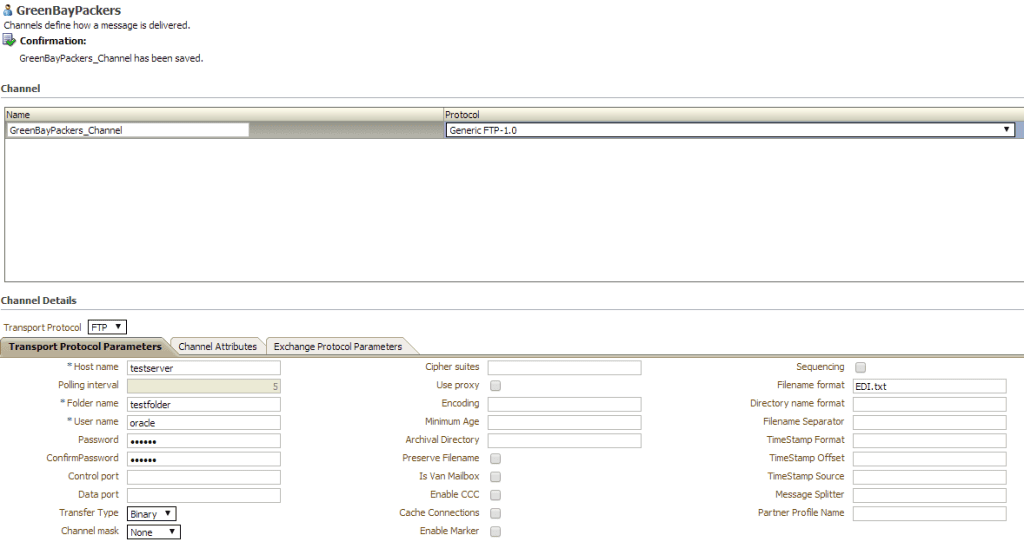Click the Partner Profile Name field
1024x555 pixels.
(929, 514)
